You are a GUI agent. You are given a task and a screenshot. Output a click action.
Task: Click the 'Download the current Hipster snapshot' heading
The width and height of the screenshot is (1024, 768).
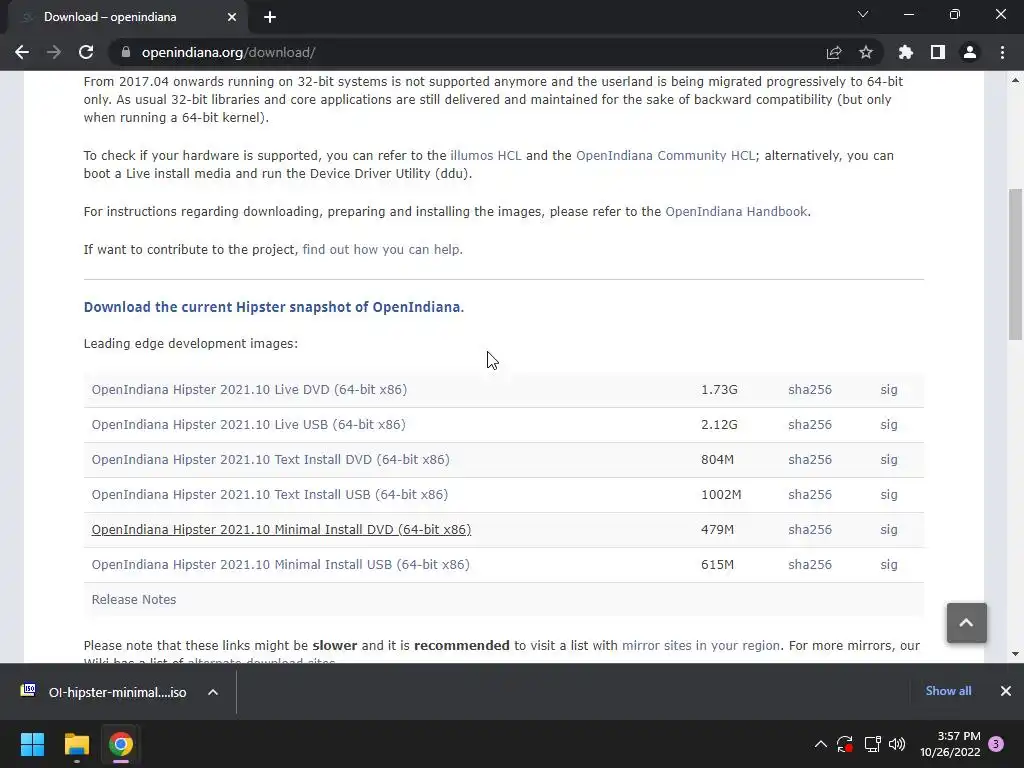point(274,307)
